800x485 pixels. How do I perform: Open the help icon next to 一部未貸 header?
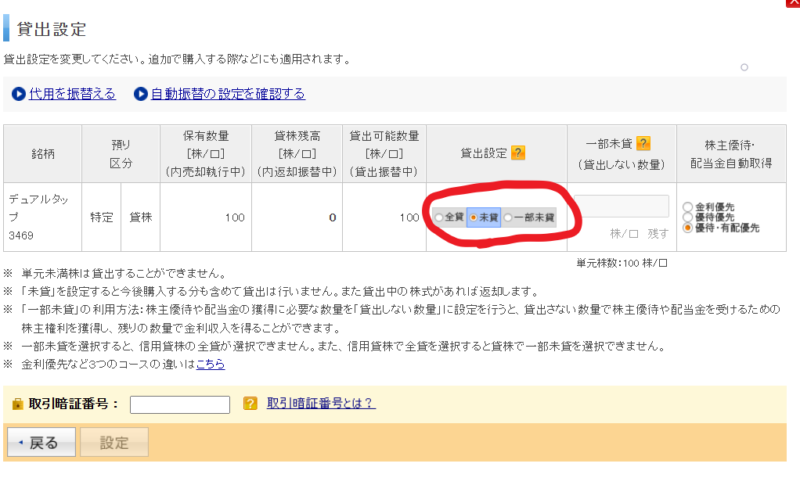[644, 143]
